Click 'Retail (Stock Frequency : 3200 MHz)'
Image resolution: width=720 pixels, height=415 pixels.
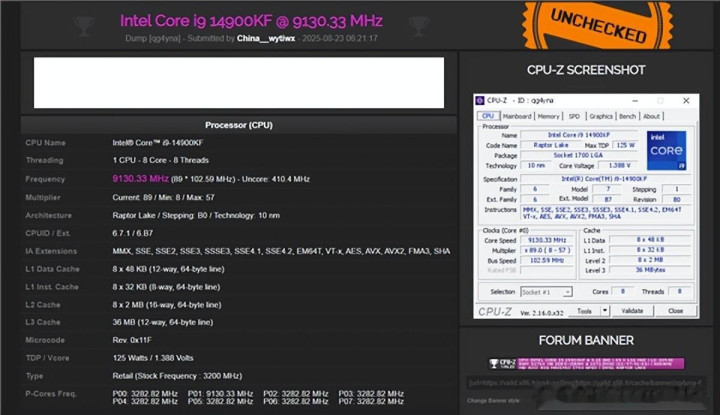point(177,376)
